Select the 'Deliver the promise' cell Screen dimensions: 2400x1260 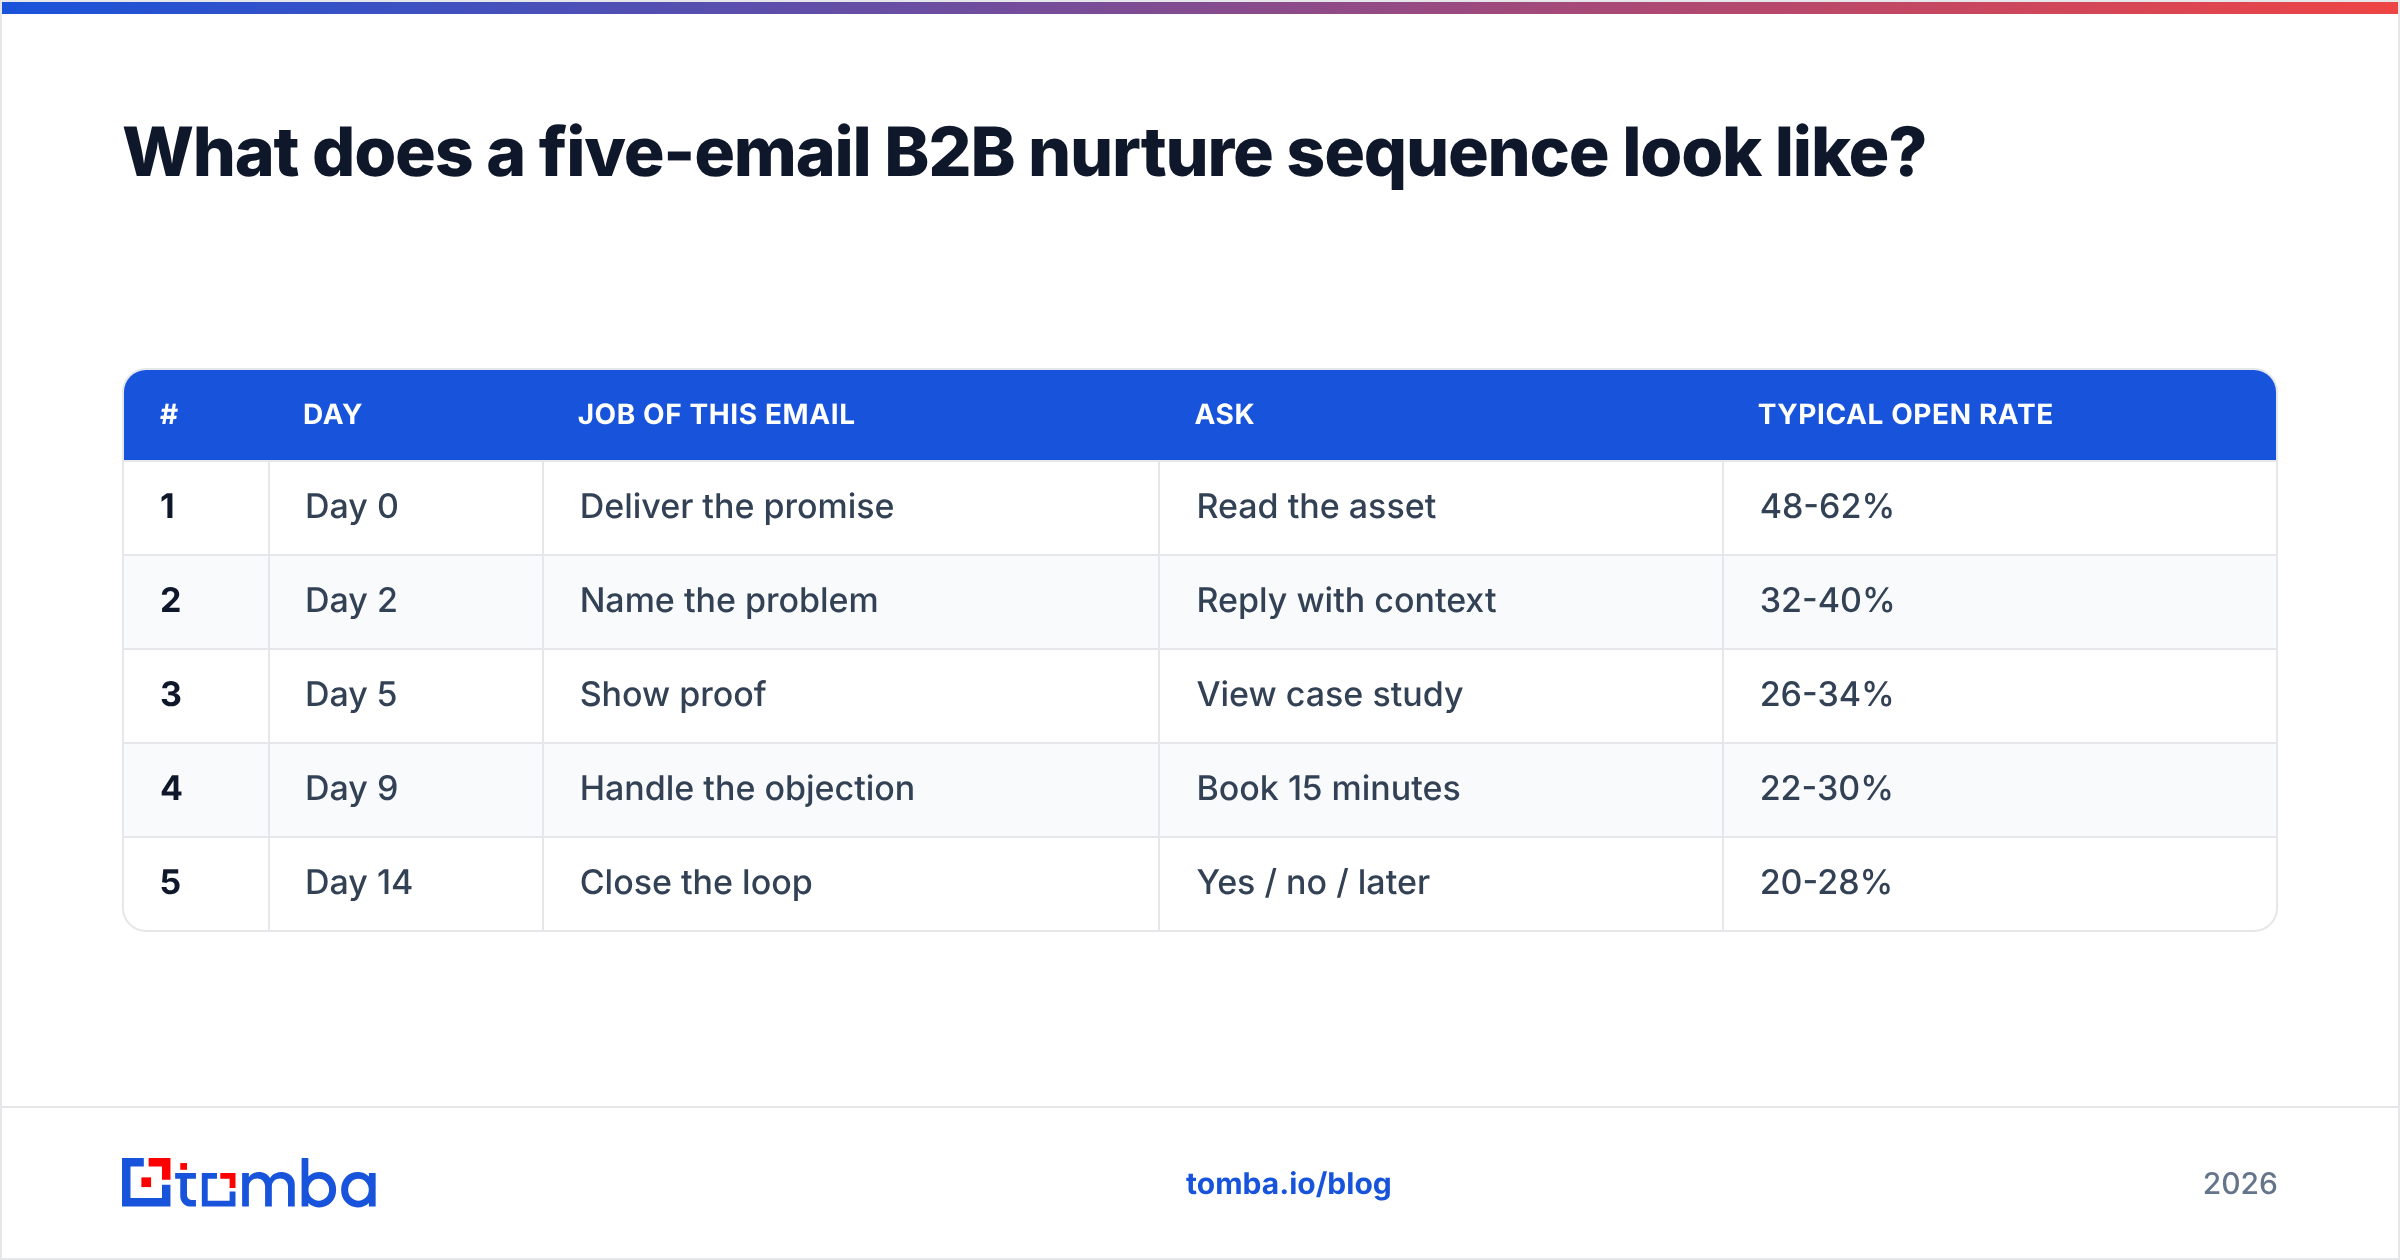tap(851, 507)
